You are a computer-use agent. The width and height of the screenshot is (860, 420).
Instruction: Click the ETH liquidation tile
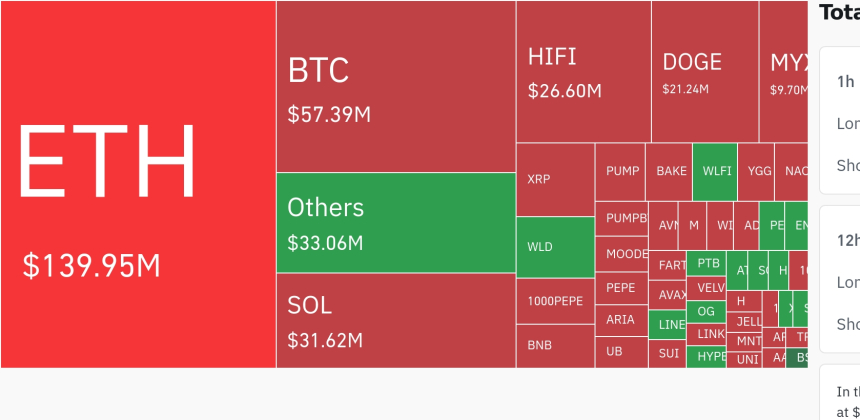(138, 185)
